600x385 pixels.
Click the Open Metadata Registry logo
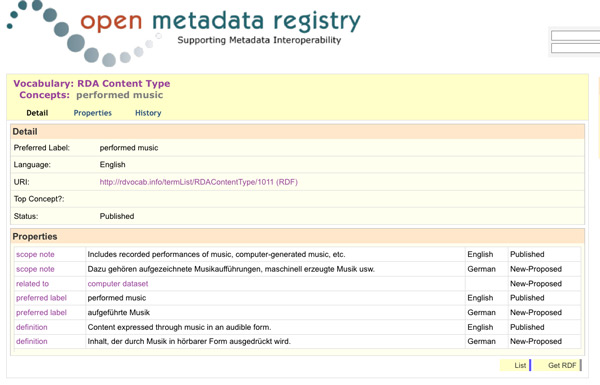pos(184,33)
